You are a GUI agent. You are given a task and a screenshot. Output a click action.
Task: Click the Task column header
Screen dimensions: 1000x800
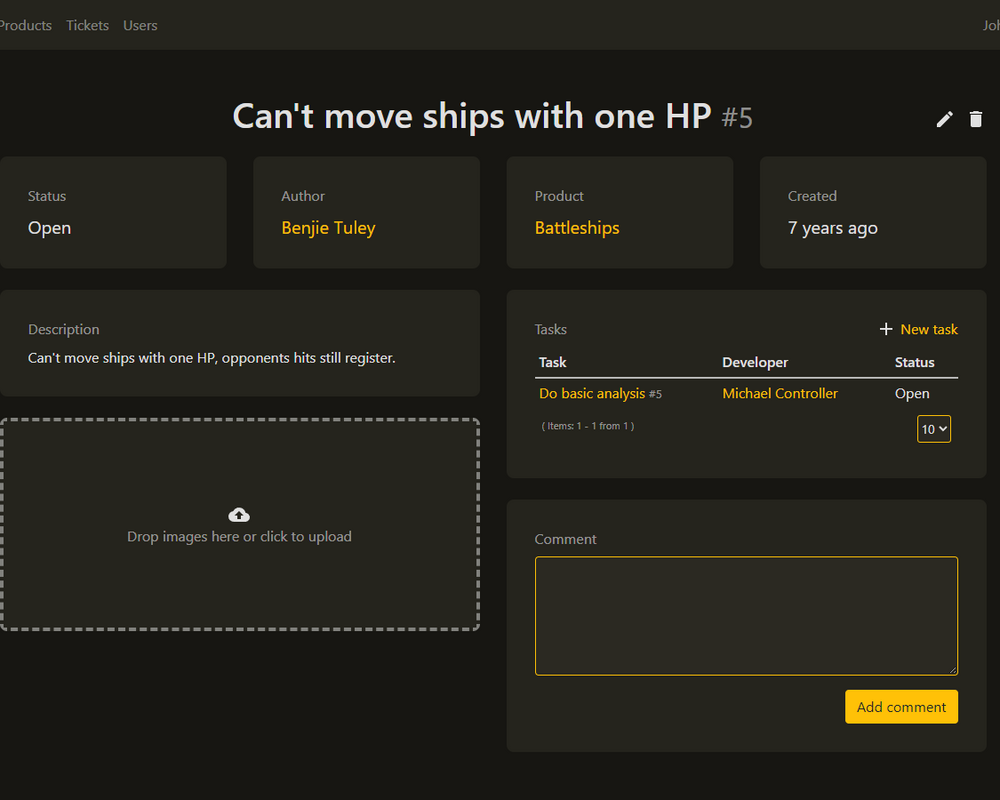552,362
